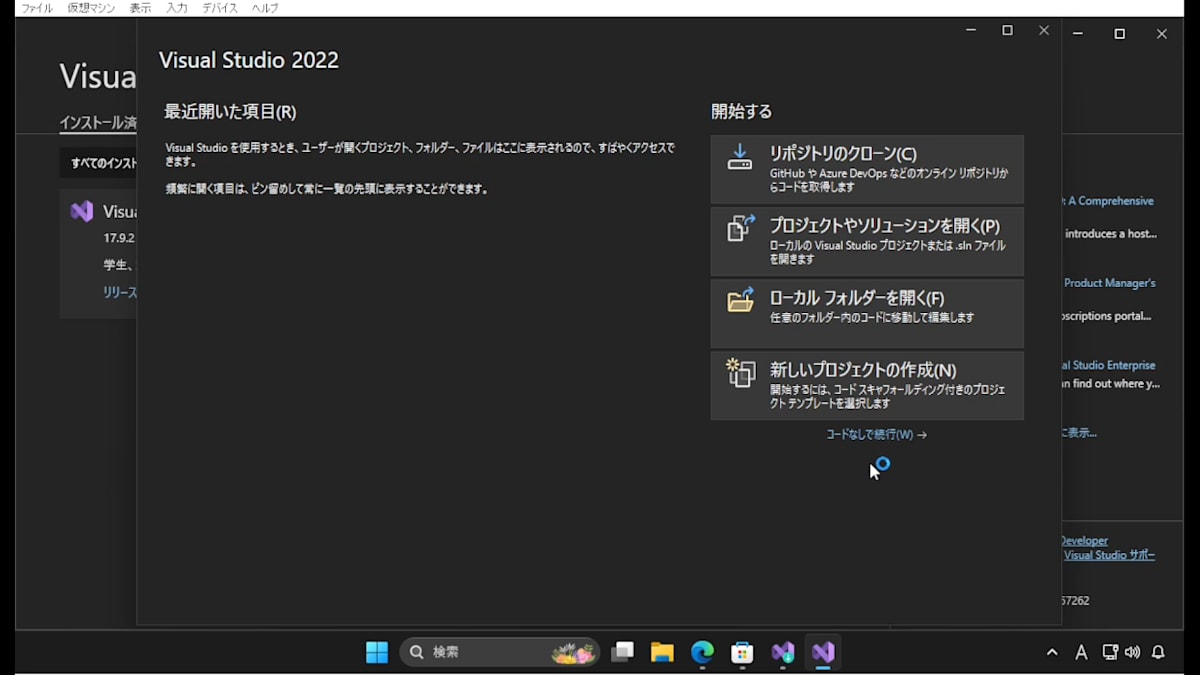Open the volume control in the tray
This screenshot has width=1200, height=675.
pos(1132,652)
